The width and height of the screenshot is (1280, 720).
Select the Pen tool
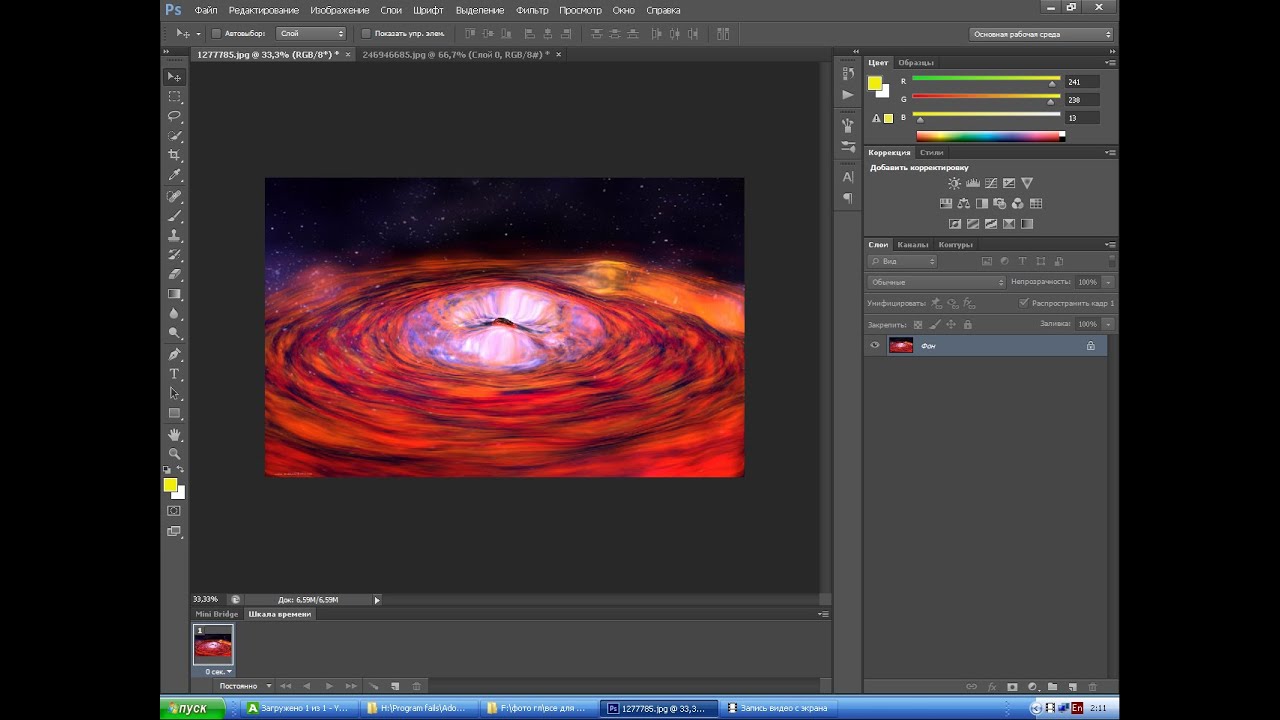tap(175, 354)
